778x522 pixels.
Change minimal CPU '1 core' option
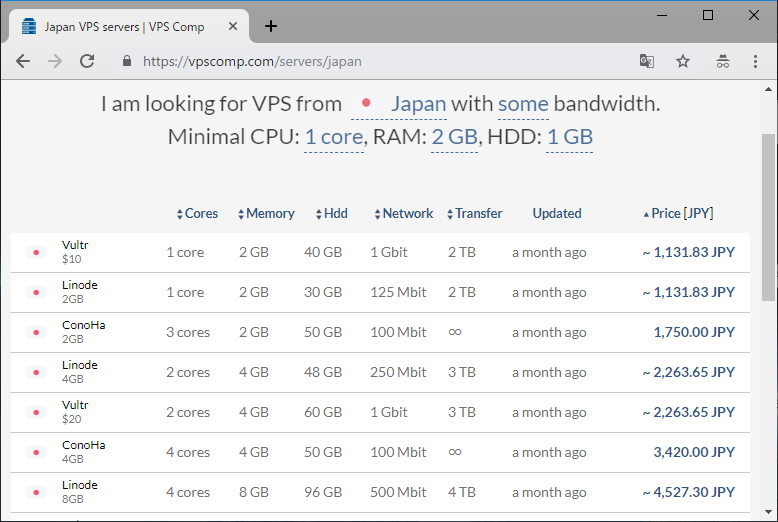click(333, 137)
